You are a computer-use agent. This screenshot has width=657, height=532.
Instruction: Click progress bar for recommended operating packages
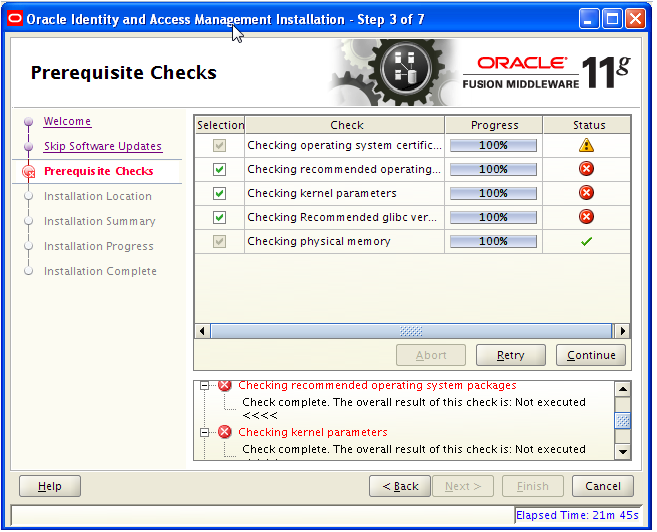pyautogui.click(x=493, y=169)
